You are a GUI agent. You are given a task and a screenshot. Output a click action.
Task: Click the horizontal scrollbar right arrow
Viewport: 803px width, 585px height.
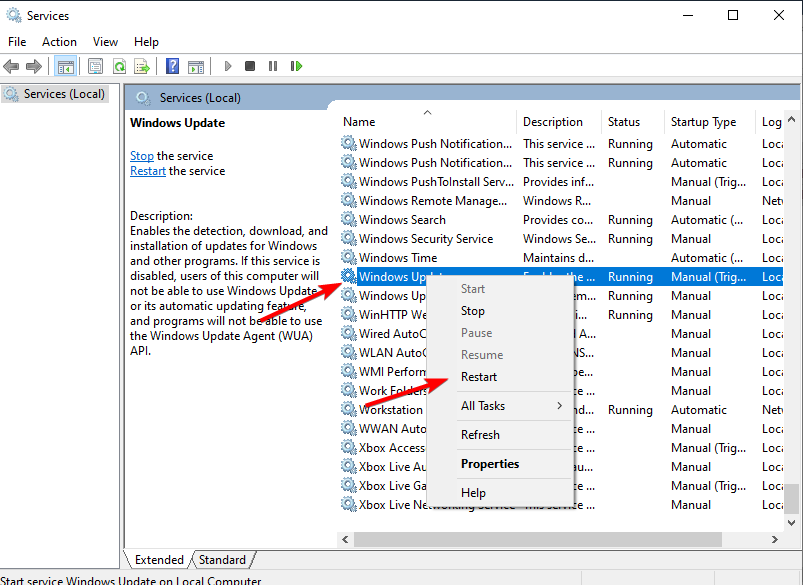[774, 539]
